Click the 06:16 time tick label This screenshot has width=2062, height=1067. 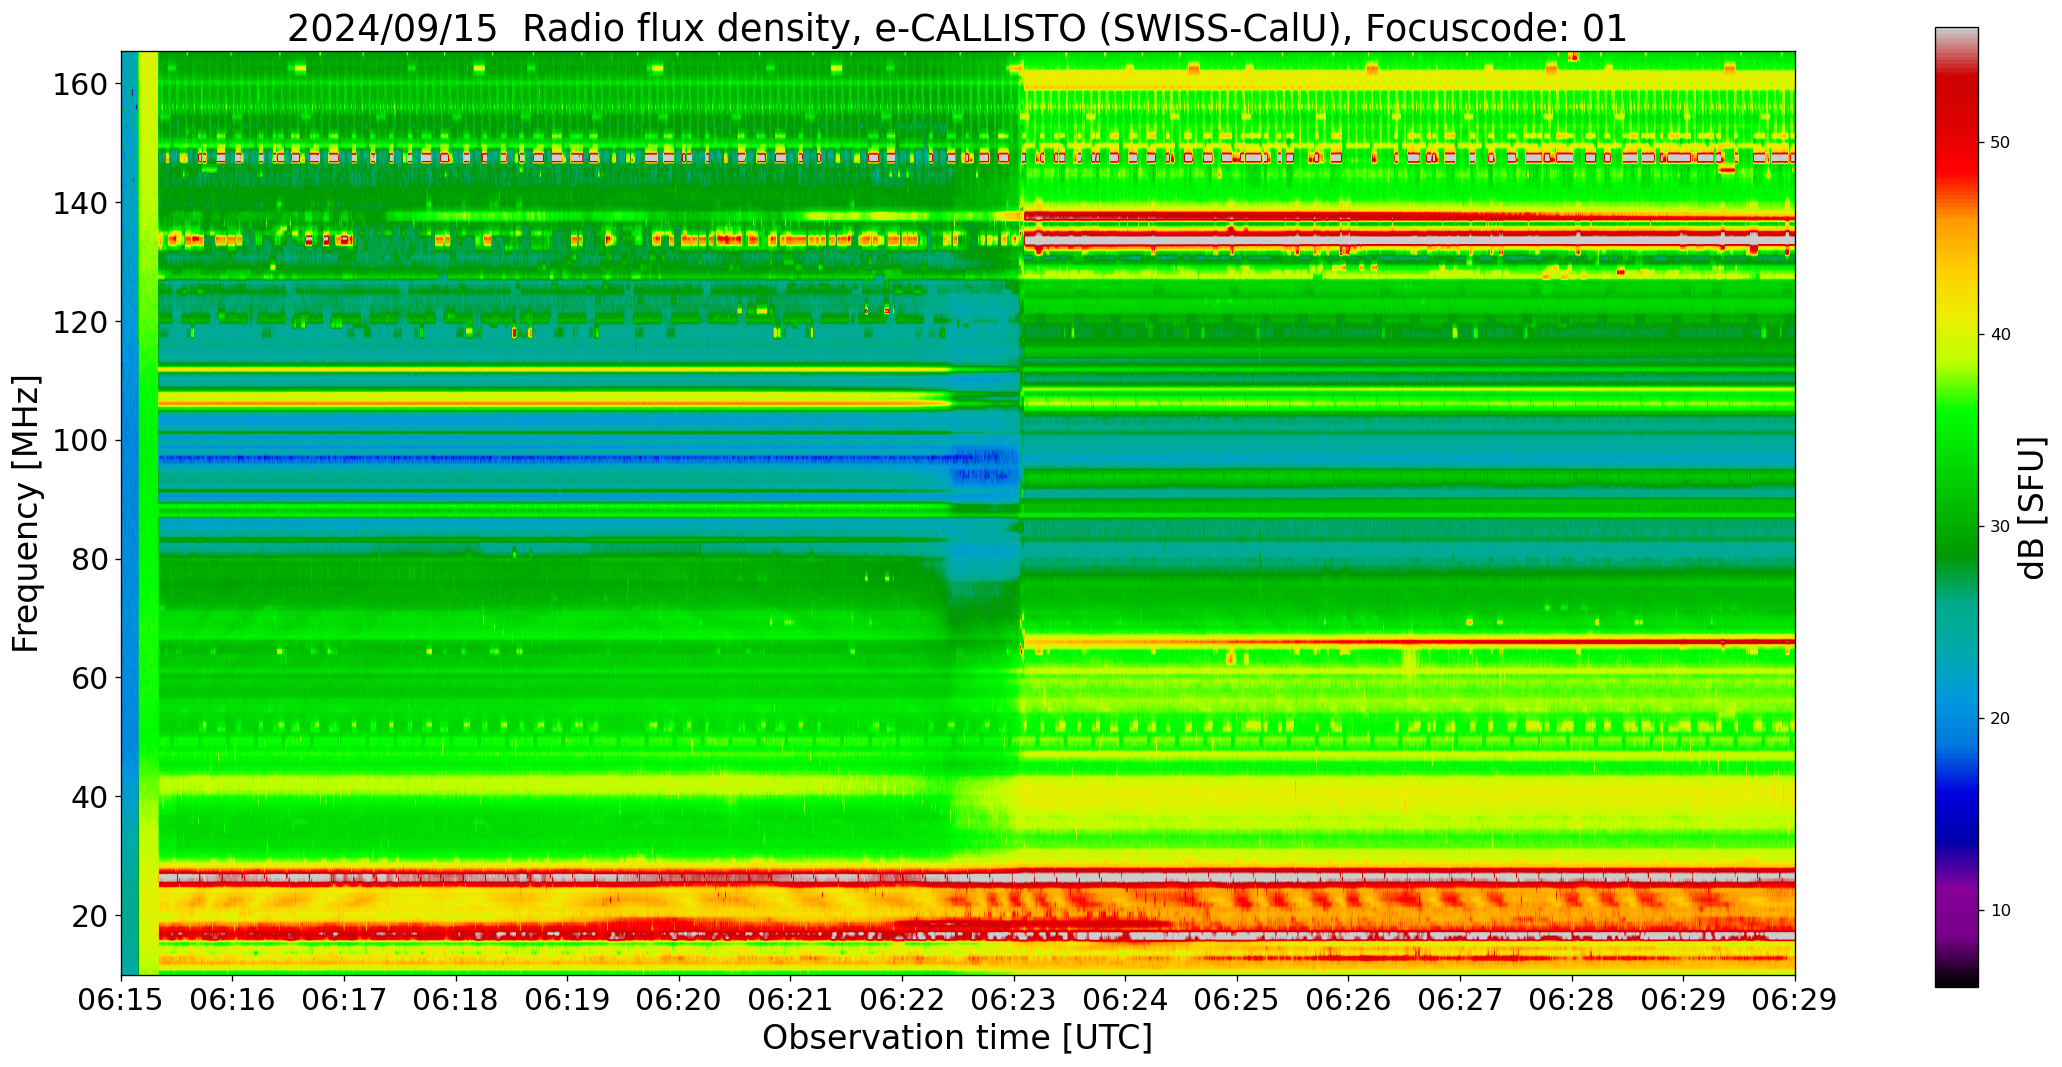tap(233, 999)
